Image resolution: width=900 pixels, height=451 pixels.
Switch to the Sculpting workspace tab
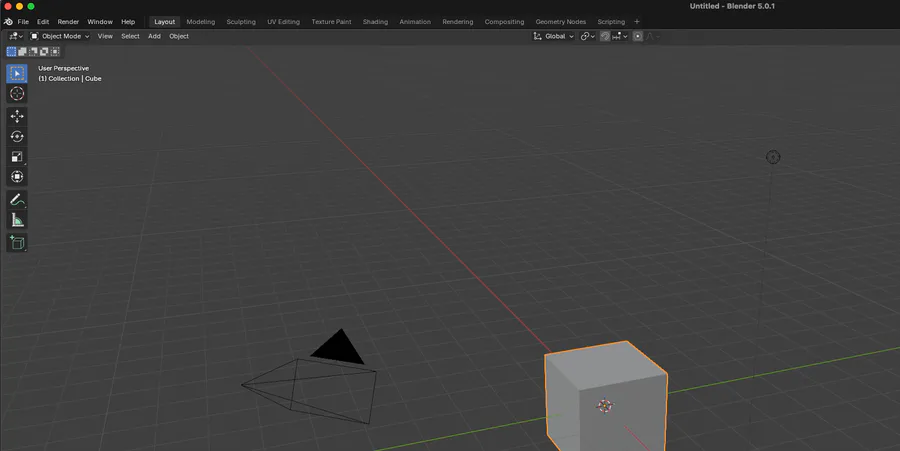(x=241, y=22)
